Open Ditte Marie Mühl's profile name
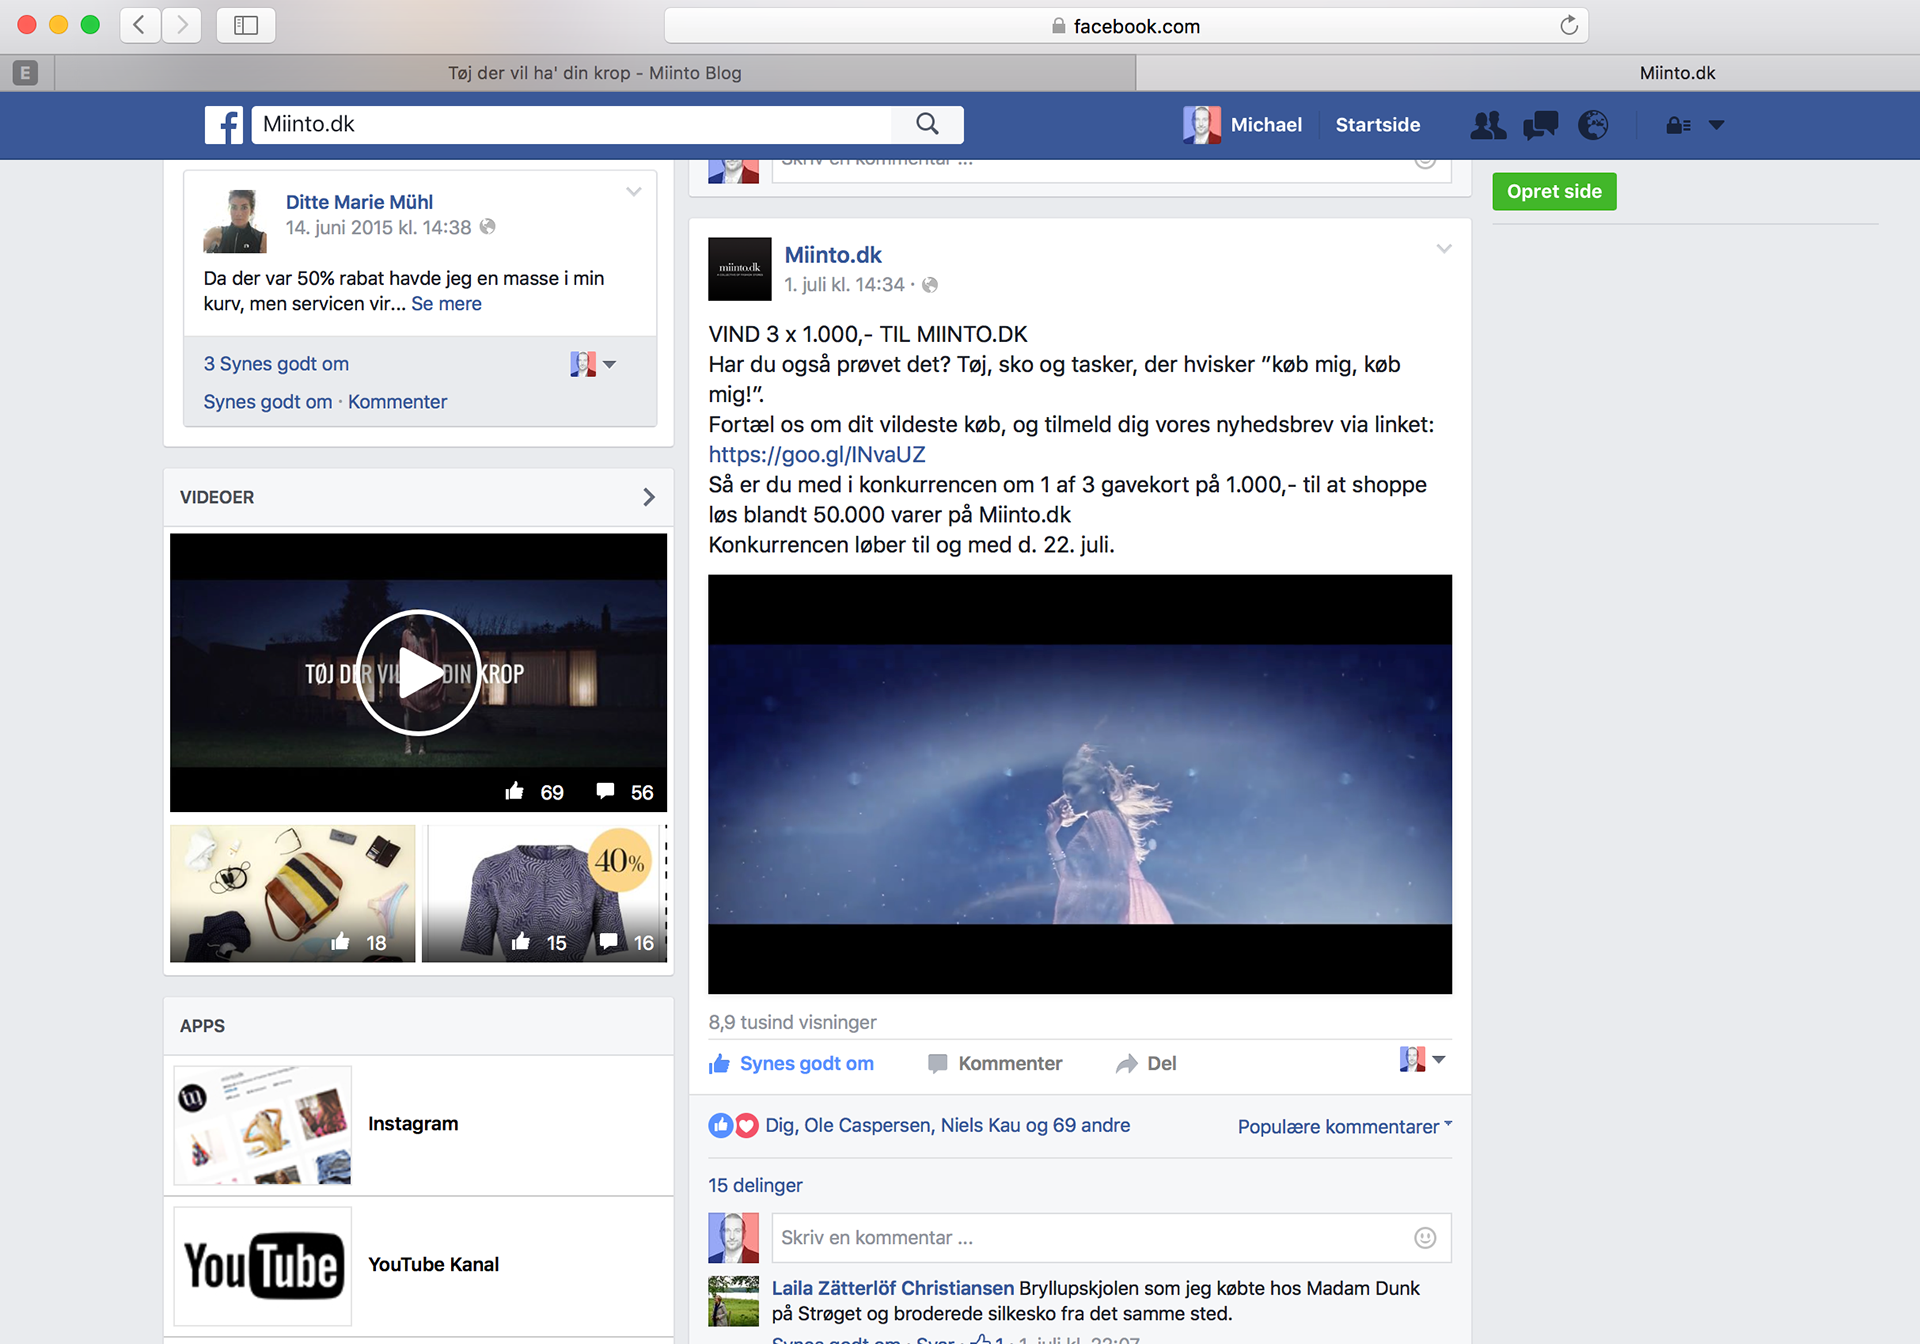 pyautogui.click(x=359, y=202)
